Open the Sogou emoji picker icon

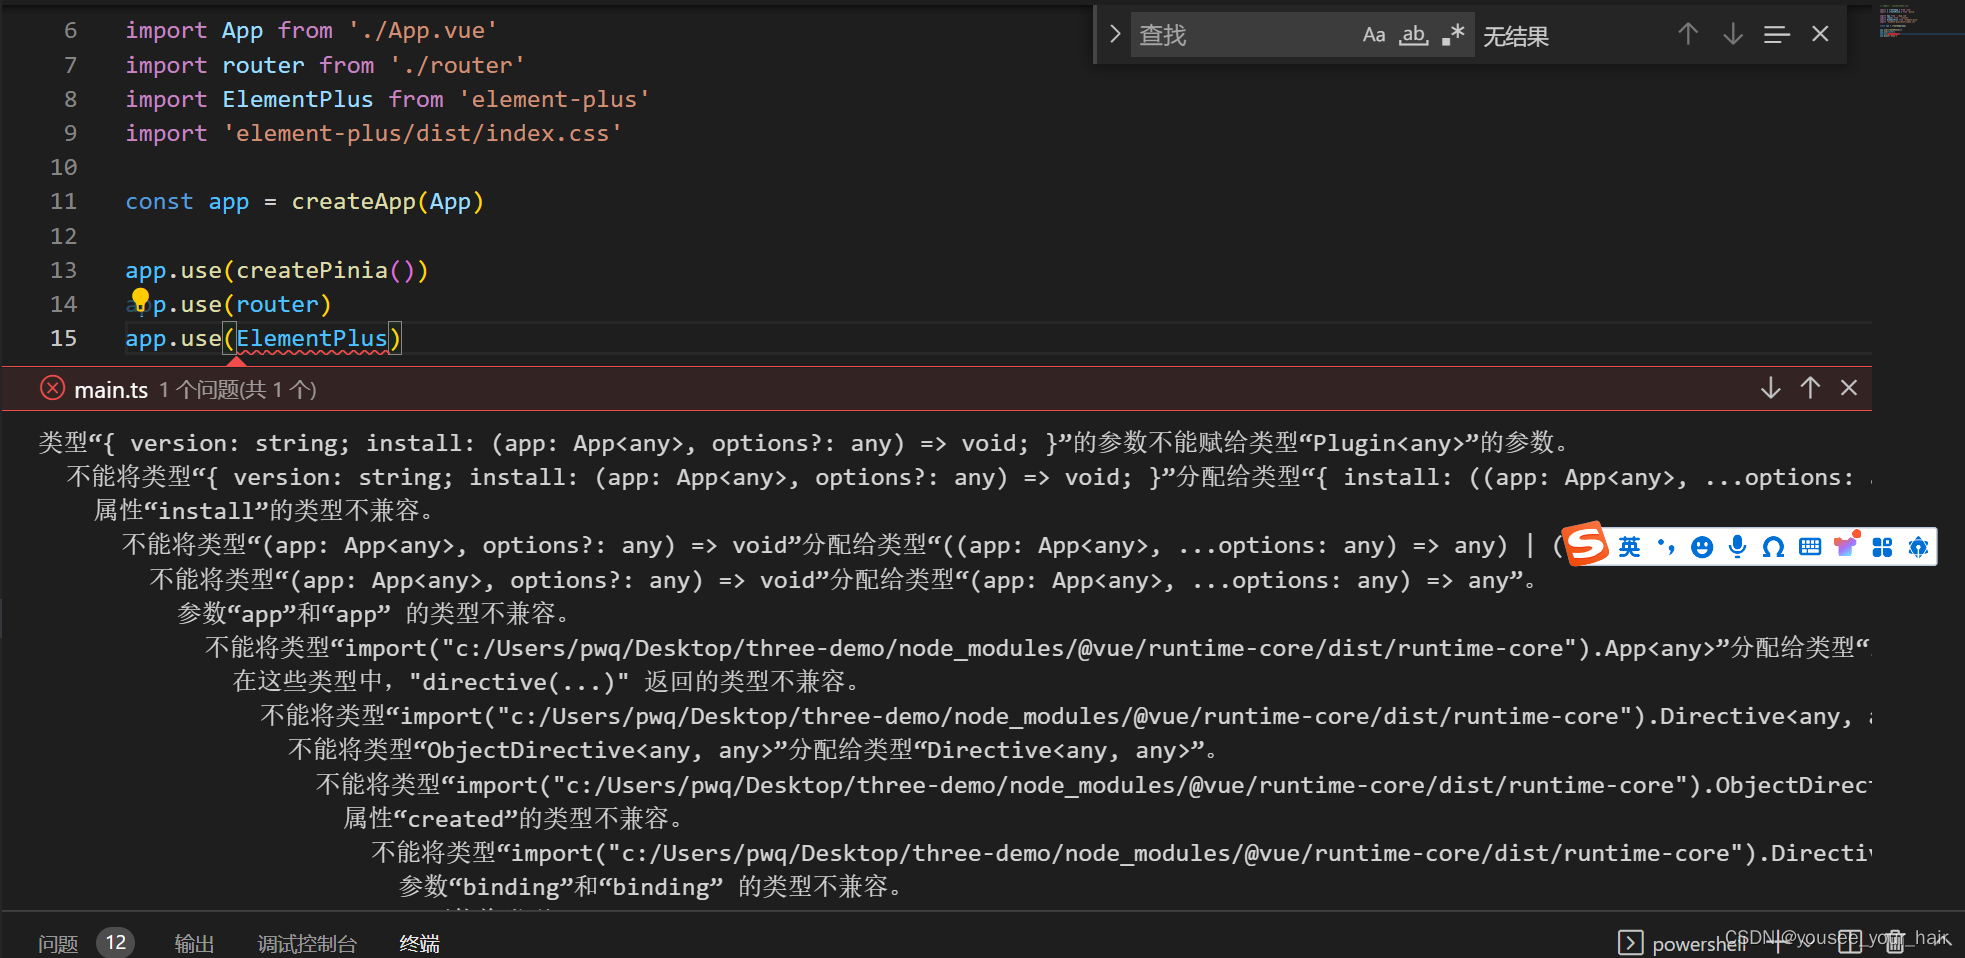[1702, 547]
